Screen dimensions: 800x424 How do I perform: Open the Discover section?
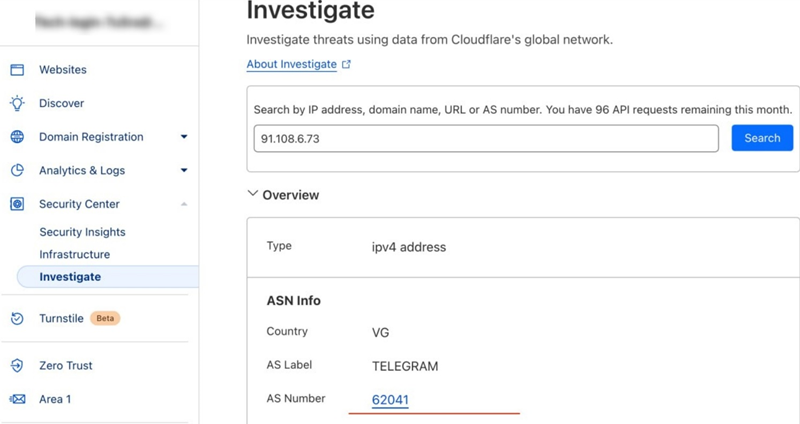tap(62, 103)
